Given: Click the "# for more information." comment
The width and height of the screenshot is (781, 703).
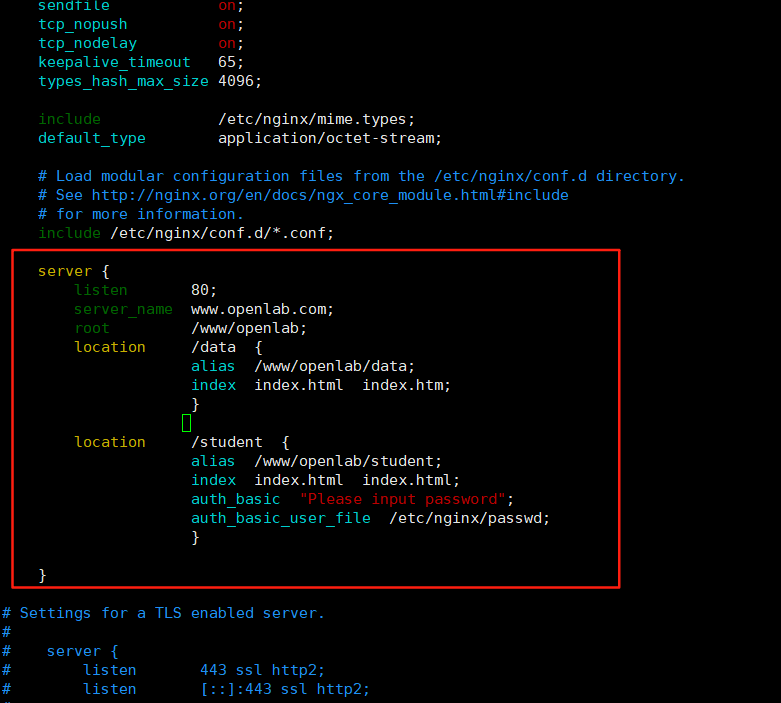Looking at the screenshot, I should pyautogui.click(x=141, y=214).
